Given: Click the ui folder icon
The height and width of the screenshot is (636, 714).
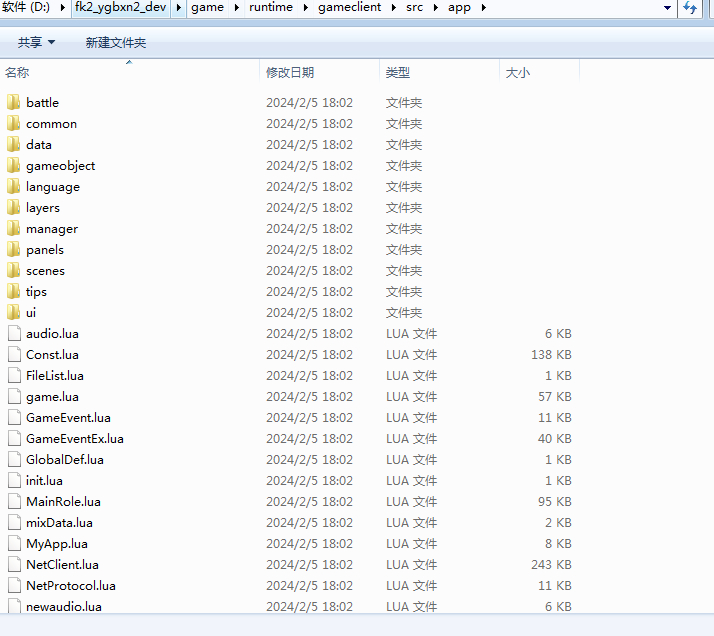Looking at the screenshot, I should click(x=13, y=312).
